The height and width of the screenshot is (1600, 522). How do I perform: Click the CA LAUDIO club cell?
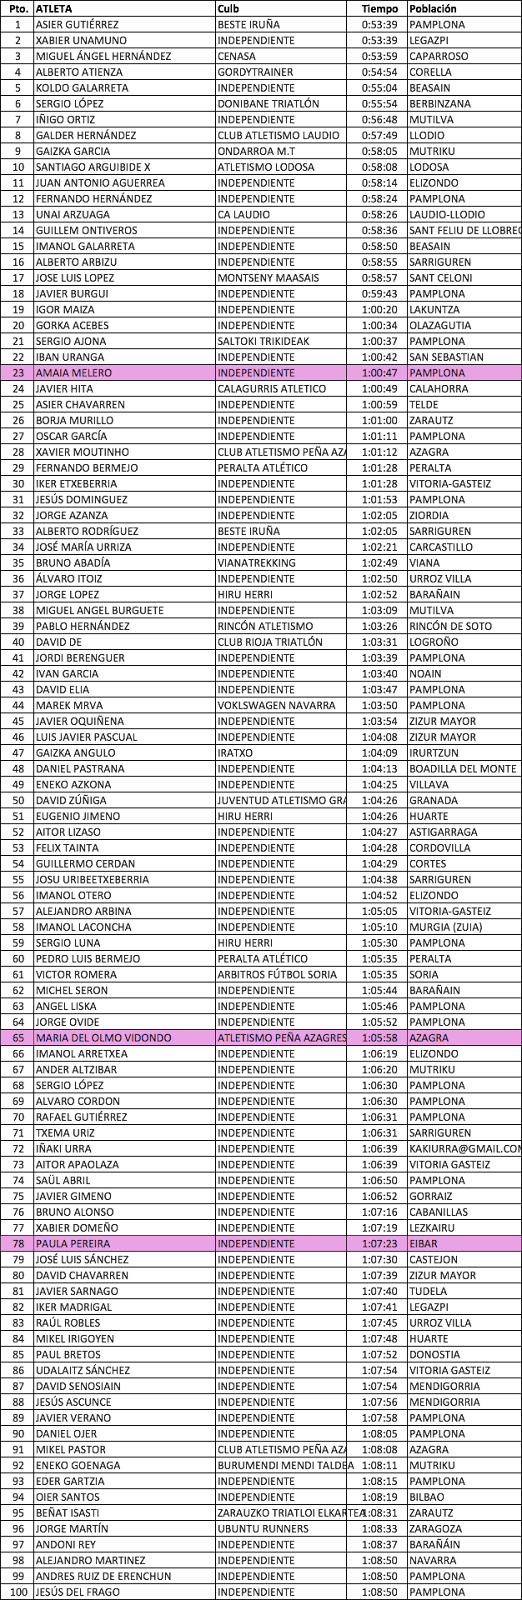click(x=243, y=214)
